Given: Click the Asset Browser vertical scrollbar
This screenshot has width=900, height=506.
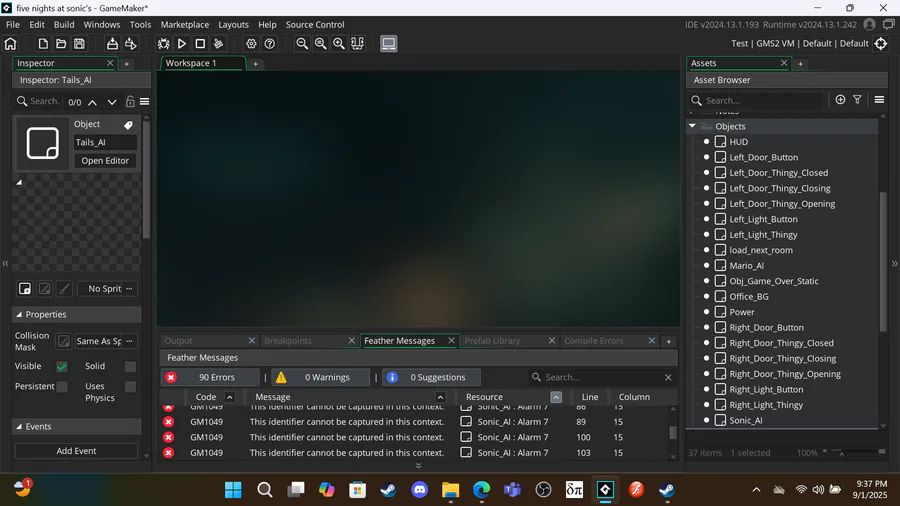Looking at the screenshot, I should pyautogui.click(x=883, y=261).
